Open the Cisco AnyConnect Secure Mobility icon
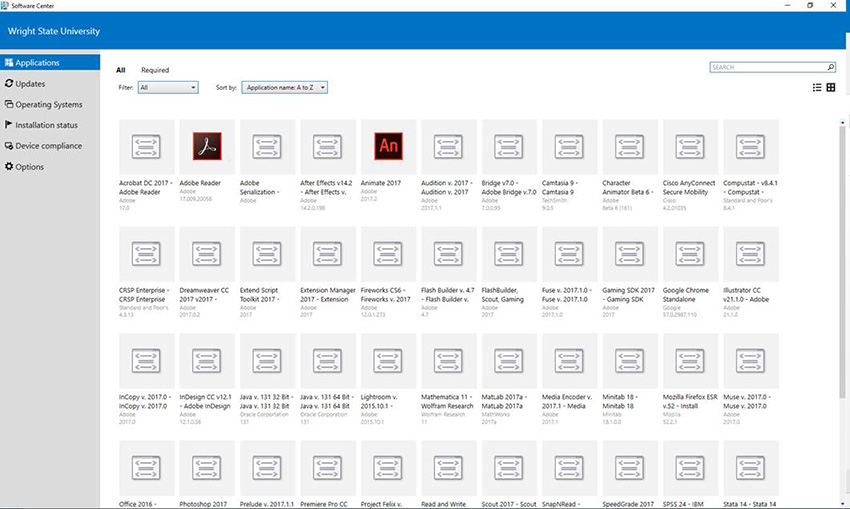 (690, 147)
